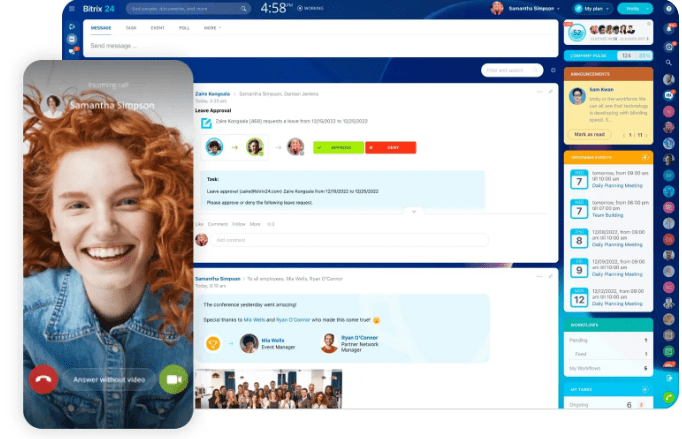Open the event dated 8 Daily Planning Meeting

tap(617, 245)
